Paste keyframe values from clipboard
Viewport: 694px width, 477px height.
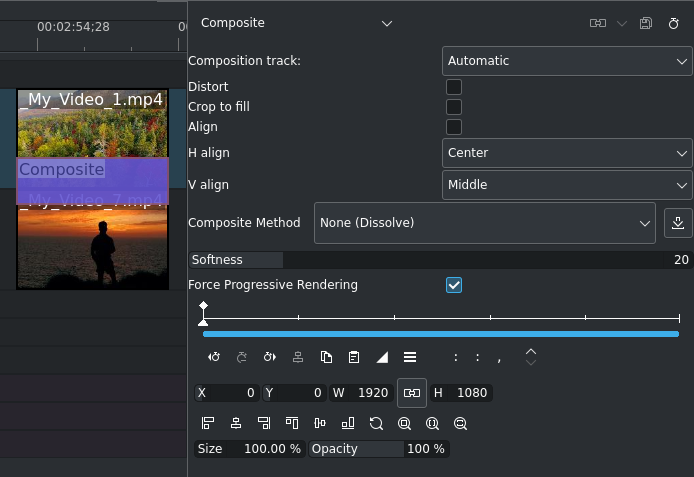click(354, 357)
